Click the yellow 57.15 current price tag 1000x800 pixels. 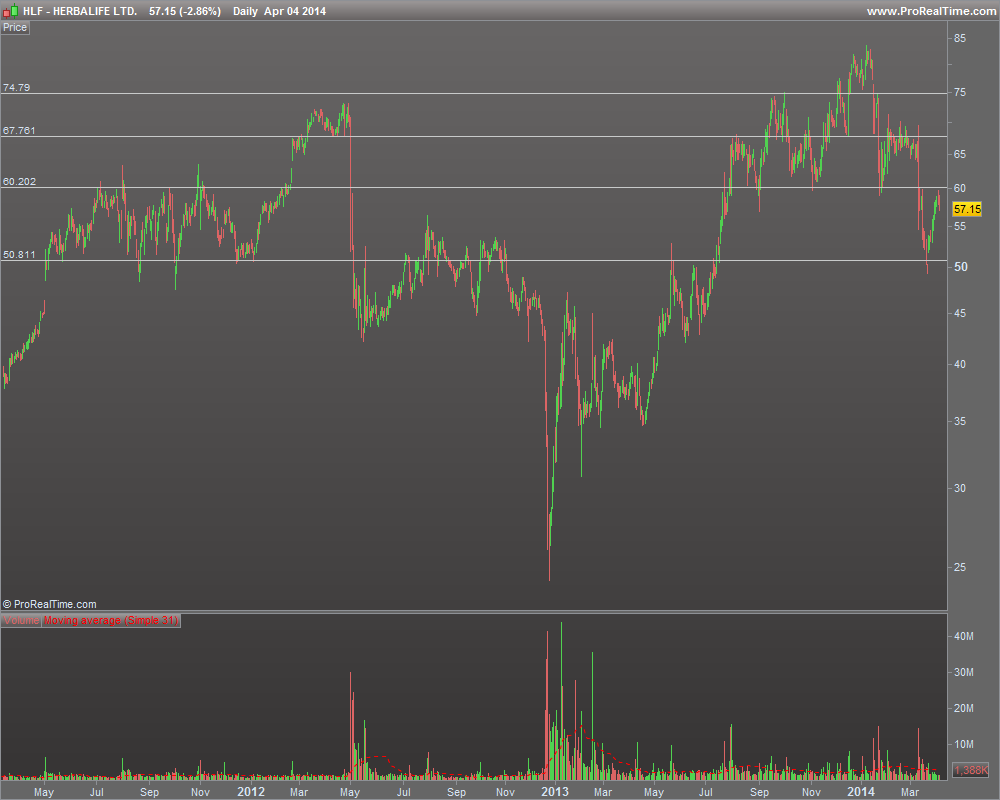click(x=967, y=209)
